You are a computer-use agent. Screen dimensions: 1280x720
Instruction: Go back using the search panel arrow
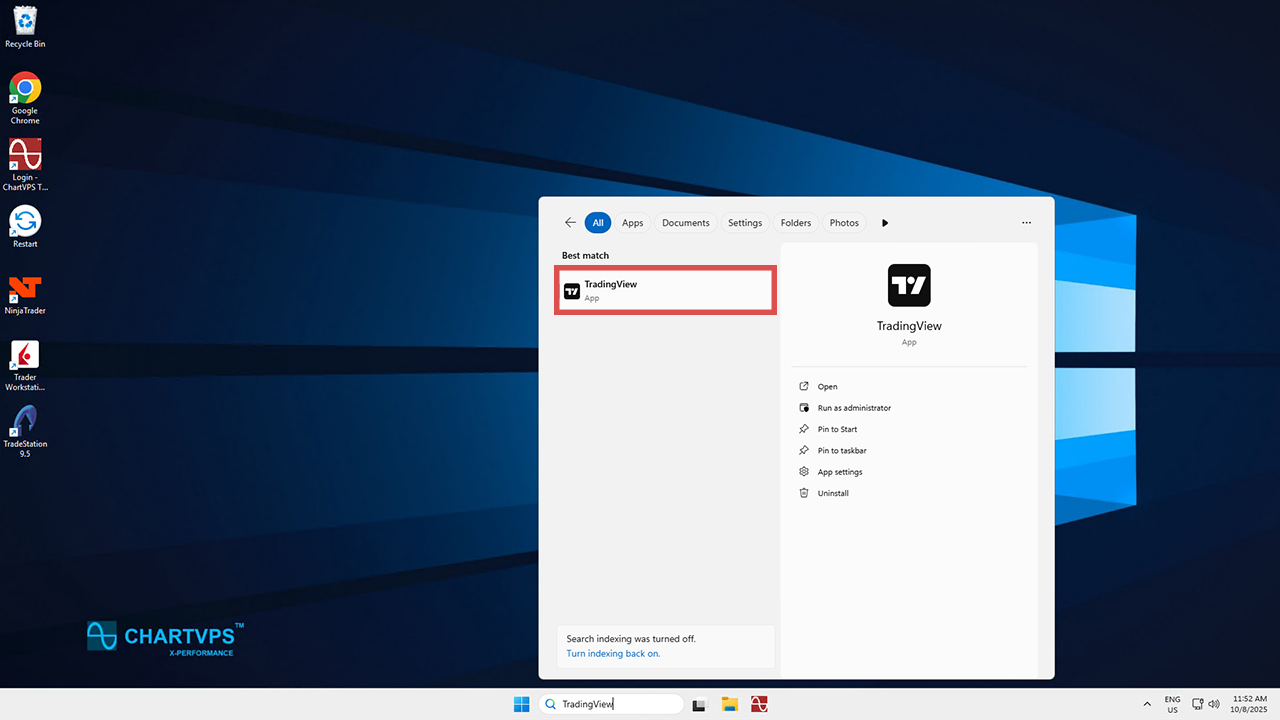tap(570, 223)
